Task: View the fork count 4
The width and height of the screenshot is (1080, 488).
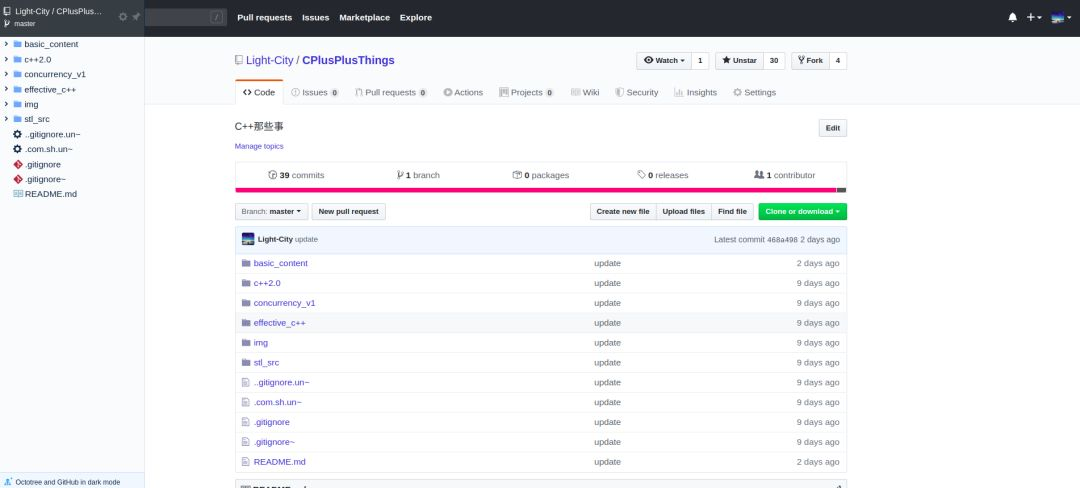Action: [838, 61]
